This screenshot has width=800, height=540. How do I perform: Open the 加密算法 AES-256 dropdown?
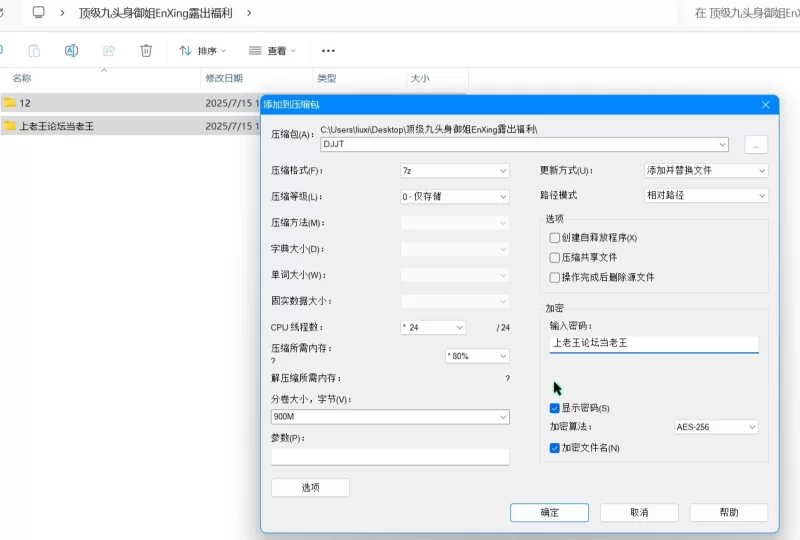[x=716, y=427]
